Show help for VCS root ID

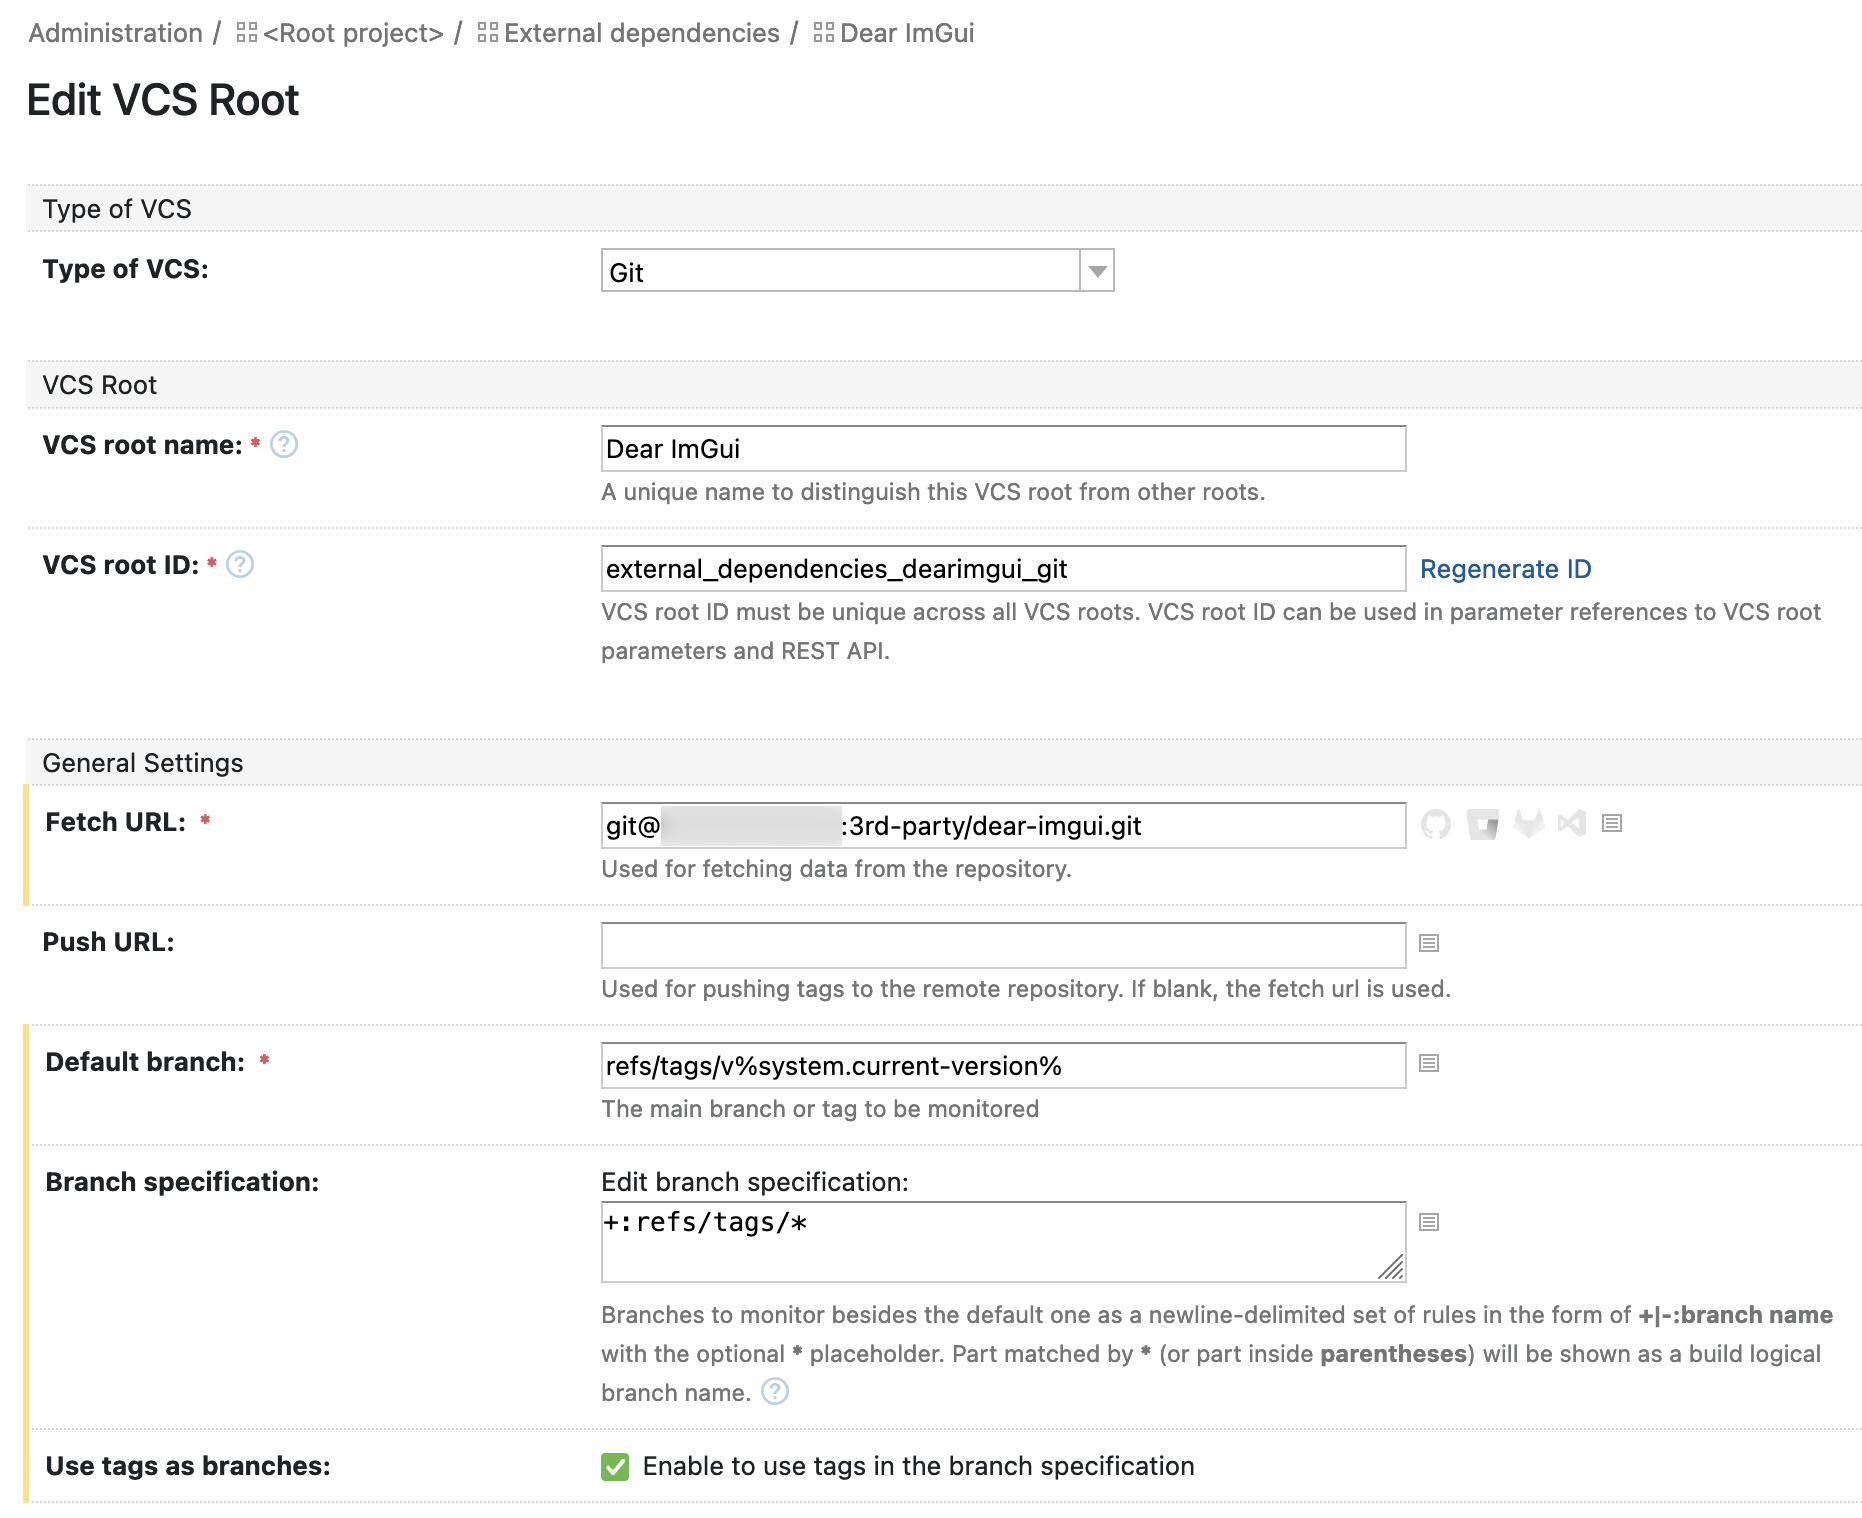click(x=240, y=564)
